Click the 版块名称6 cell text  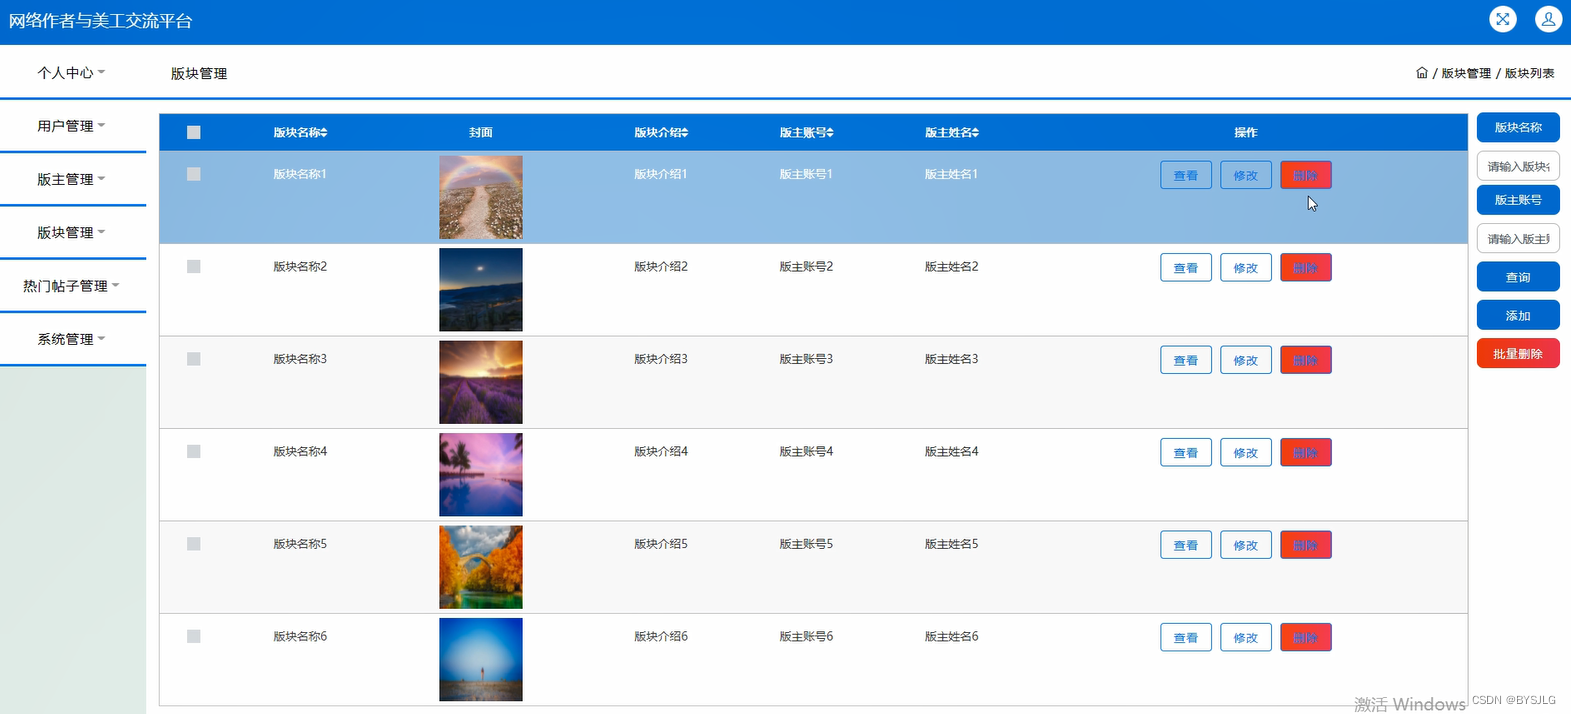coord(300,637)
